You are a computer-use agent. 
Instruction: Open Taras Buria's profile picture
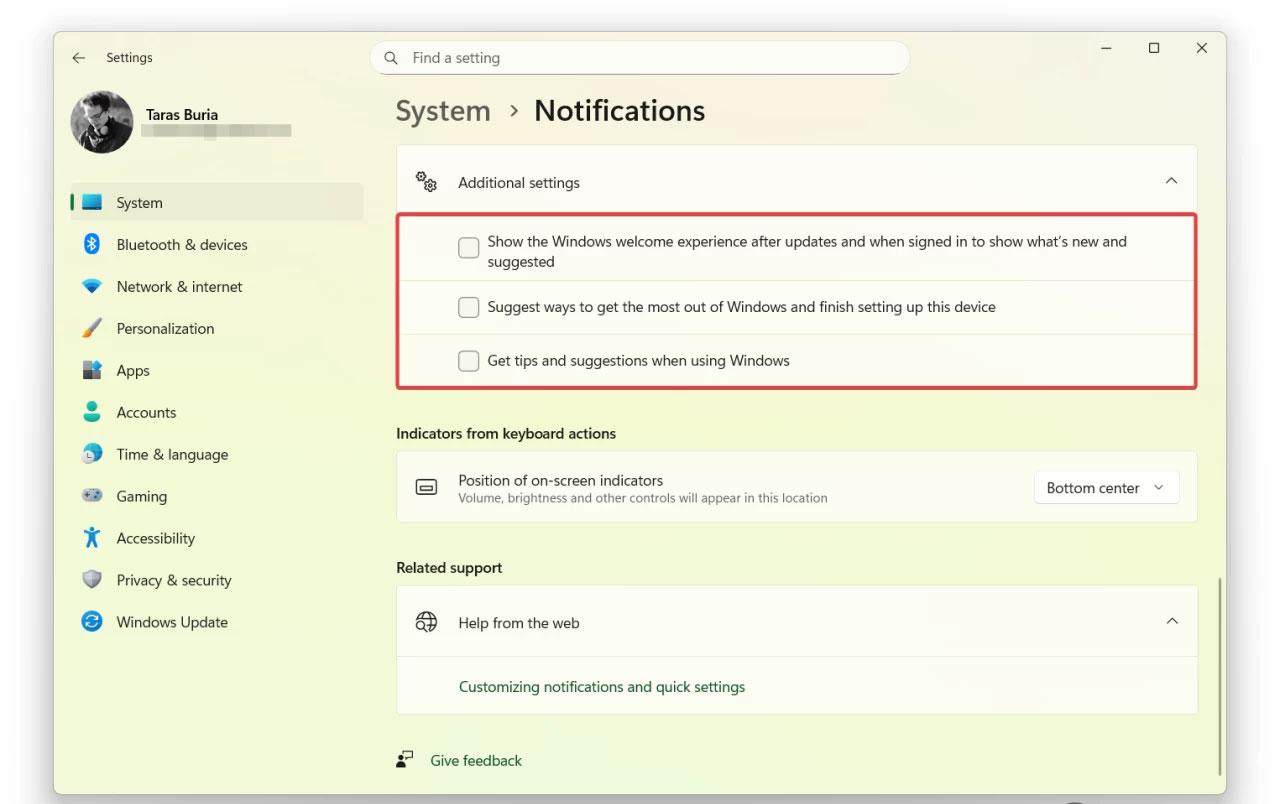102,122
